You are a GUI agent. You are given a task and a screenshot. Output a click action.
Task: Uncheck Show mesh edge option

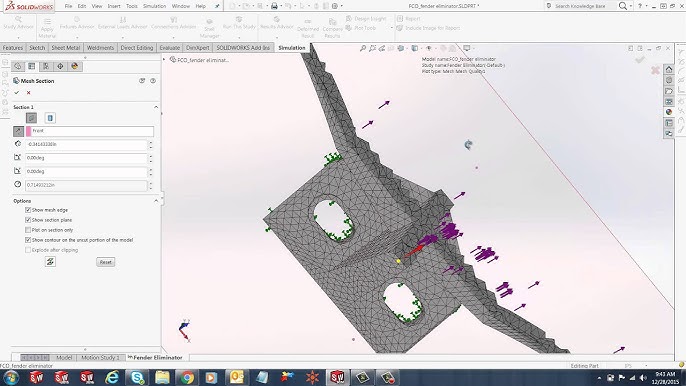[x=28, y=210]
